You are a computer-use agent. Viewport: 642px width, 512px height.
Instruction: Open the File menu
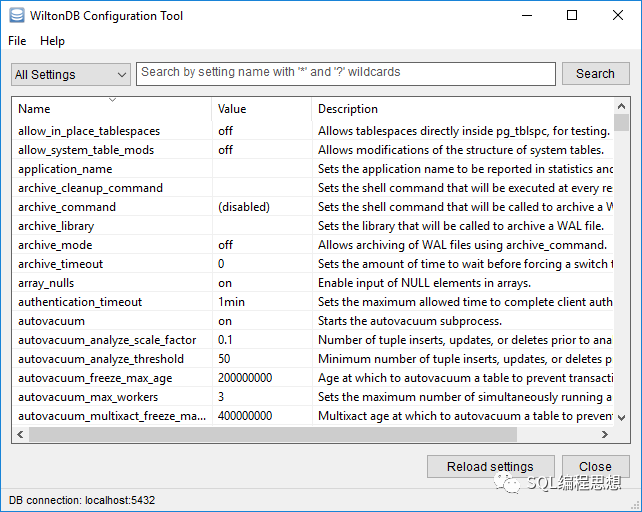(17, 41)
